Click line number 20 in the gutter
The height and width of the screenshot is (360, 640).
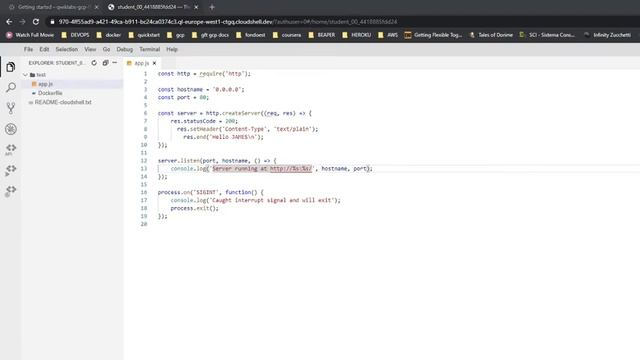tap(144, 224)
